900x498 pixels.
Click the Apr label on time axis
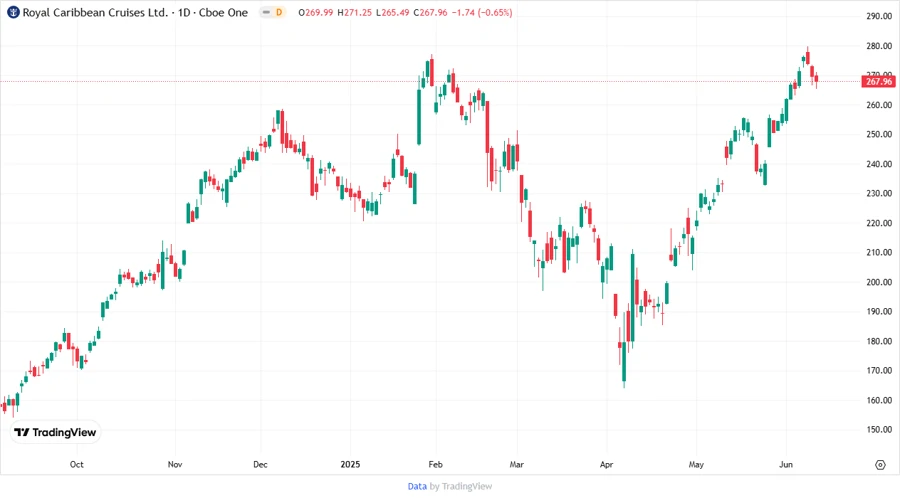point(606,464)
